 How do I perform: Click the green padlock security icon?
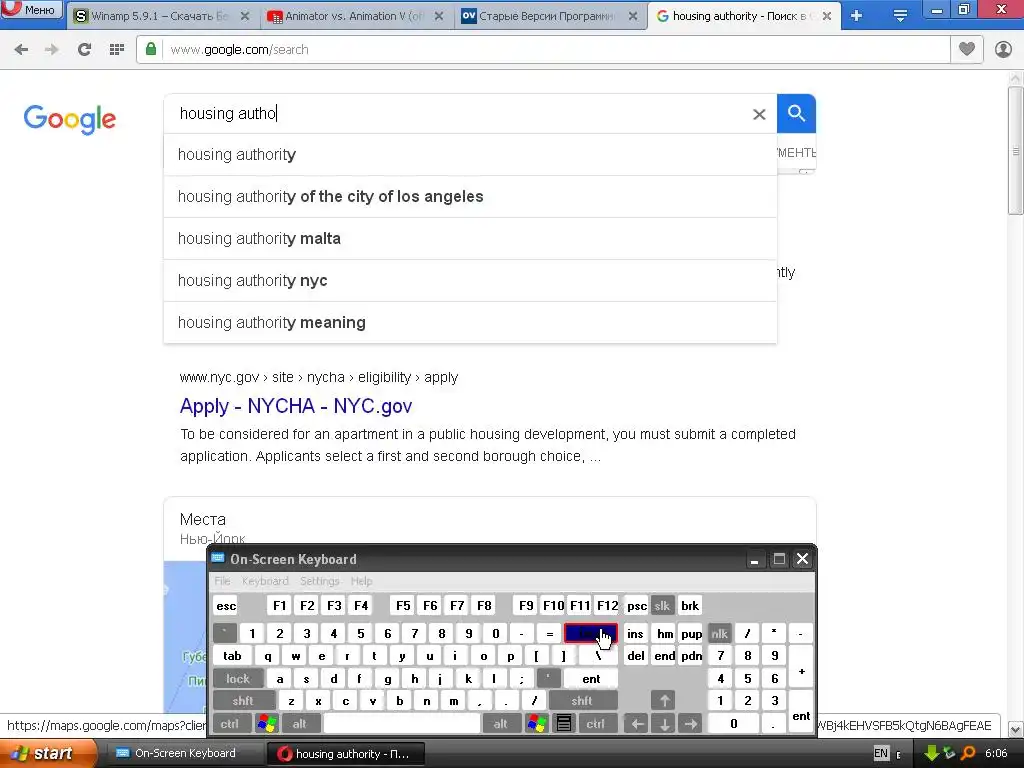point(151,49)
